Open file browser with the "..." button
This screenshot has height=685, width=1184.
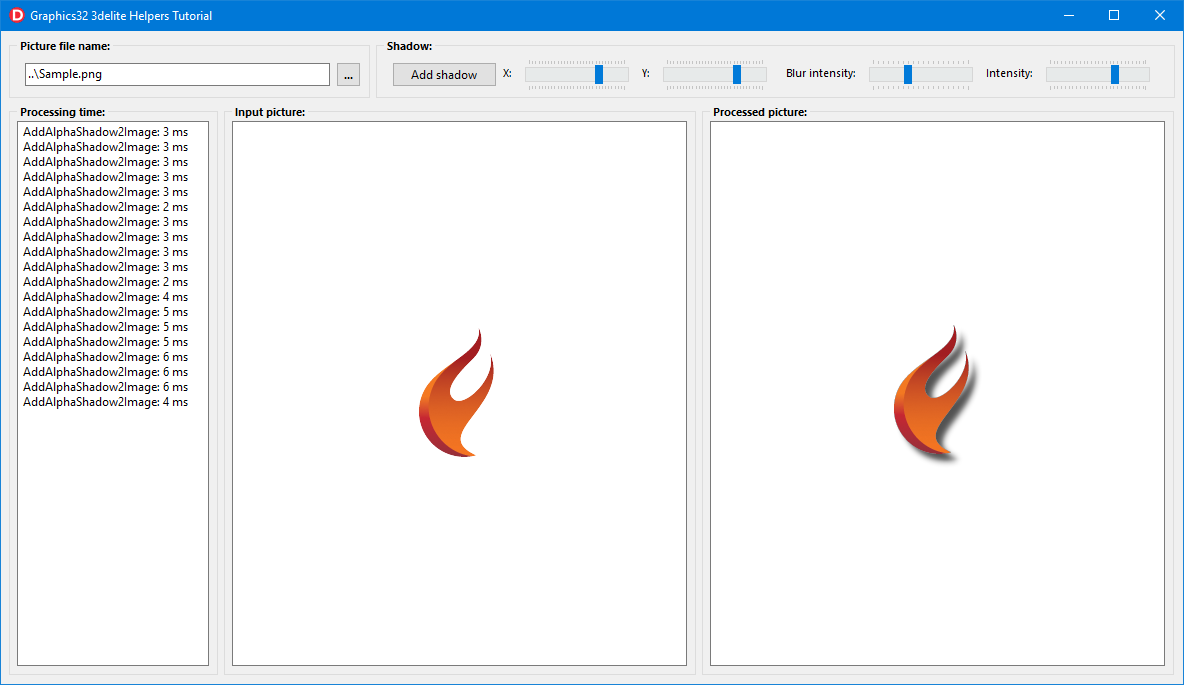coord(348,74)
